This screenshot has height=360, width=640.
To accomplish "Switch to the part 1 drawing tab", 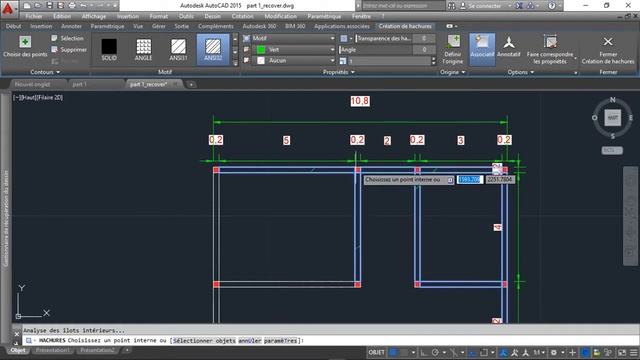I will coord(80,84).
